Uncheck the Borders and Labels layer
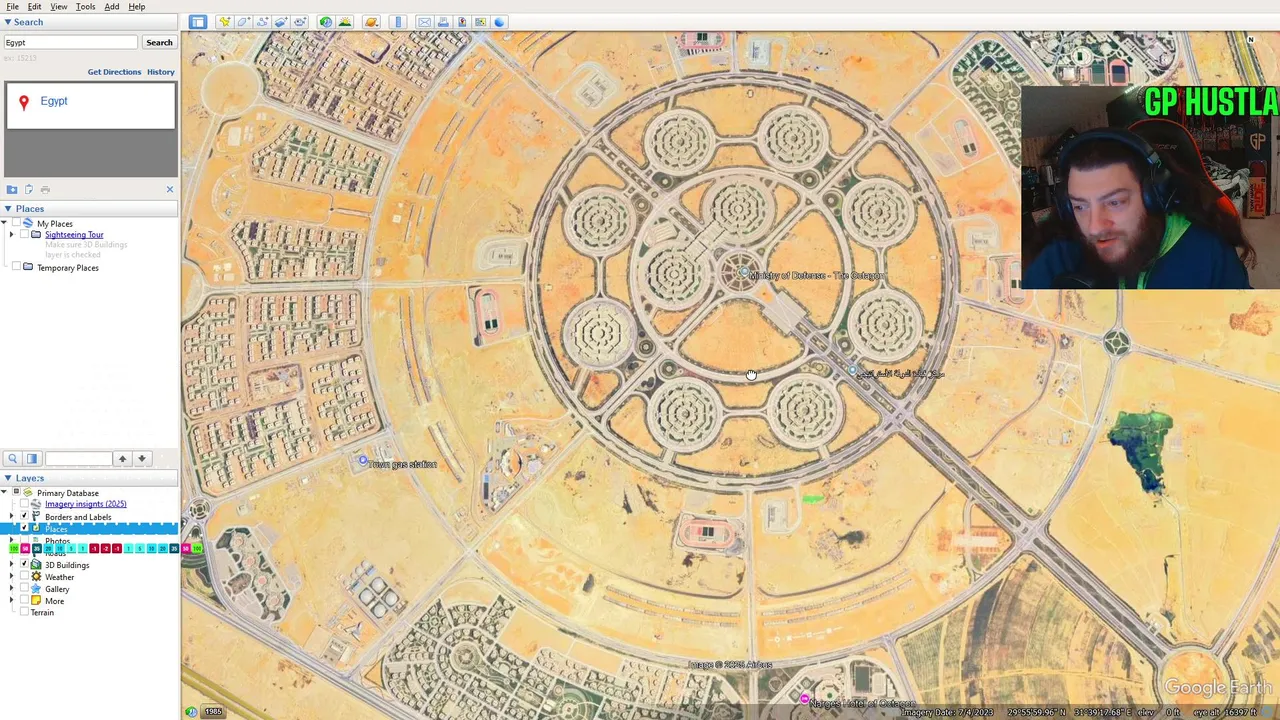 point(24,517)
